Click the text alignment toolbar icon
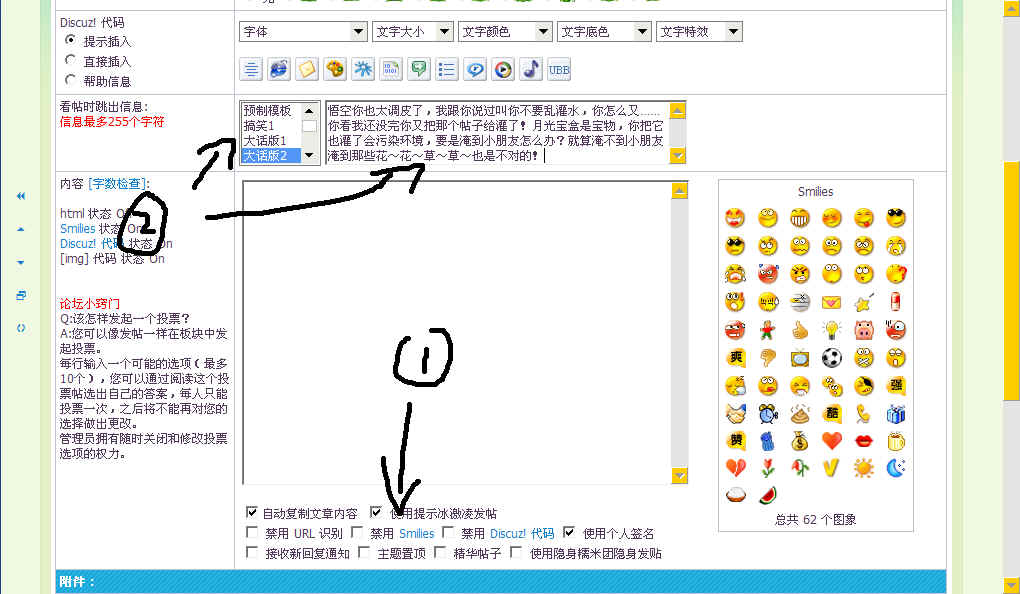1020x594 pixels. 251,69
